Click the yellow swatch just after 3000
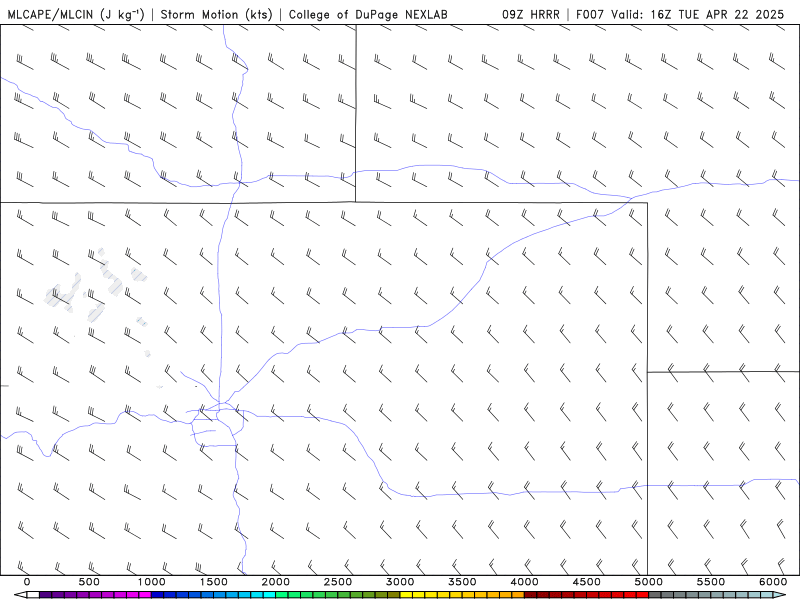800x600 pixels. (x=406, y=595)
